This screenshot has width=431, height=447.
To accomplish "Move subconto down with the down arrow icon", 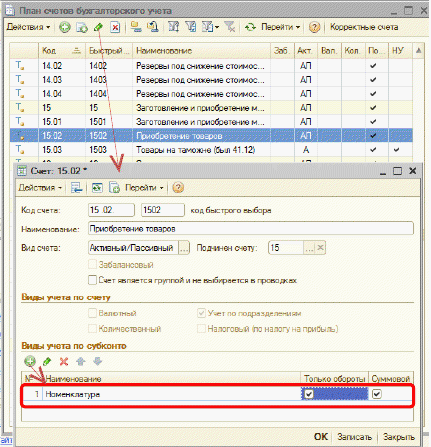I will [98, 361].
